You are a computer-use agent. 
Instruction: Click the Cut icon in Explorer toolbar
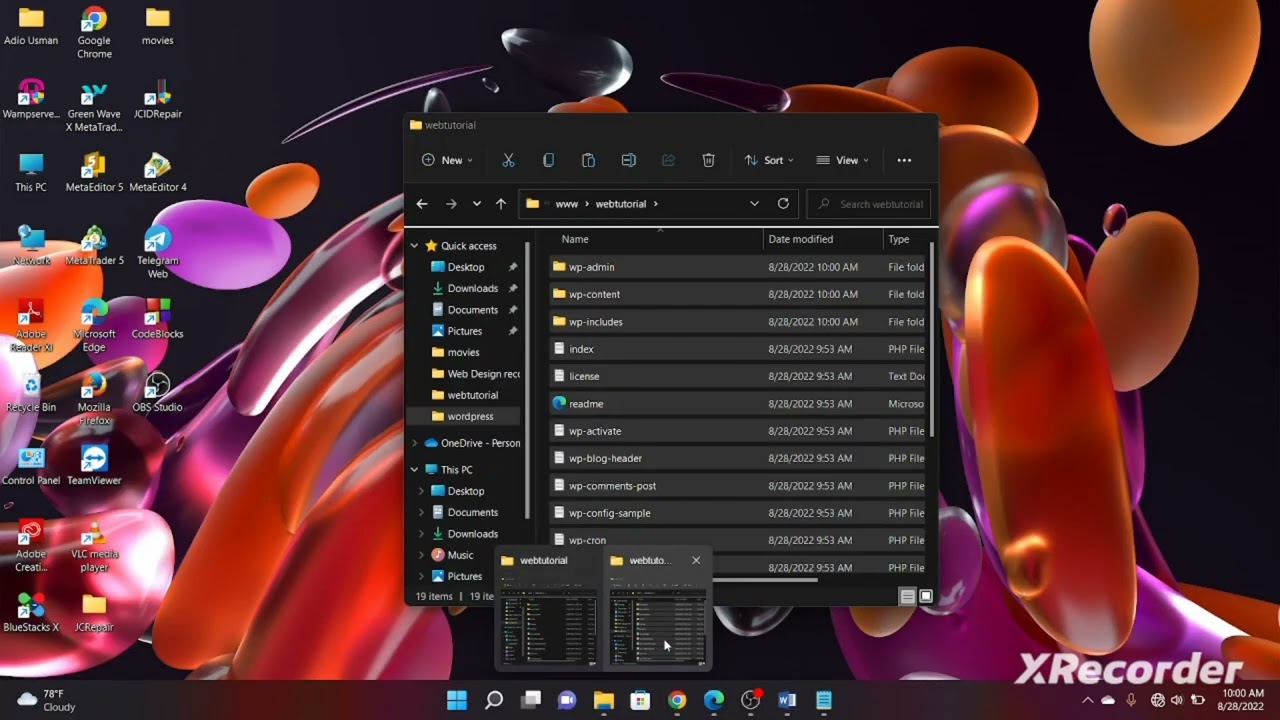point(508,160)
